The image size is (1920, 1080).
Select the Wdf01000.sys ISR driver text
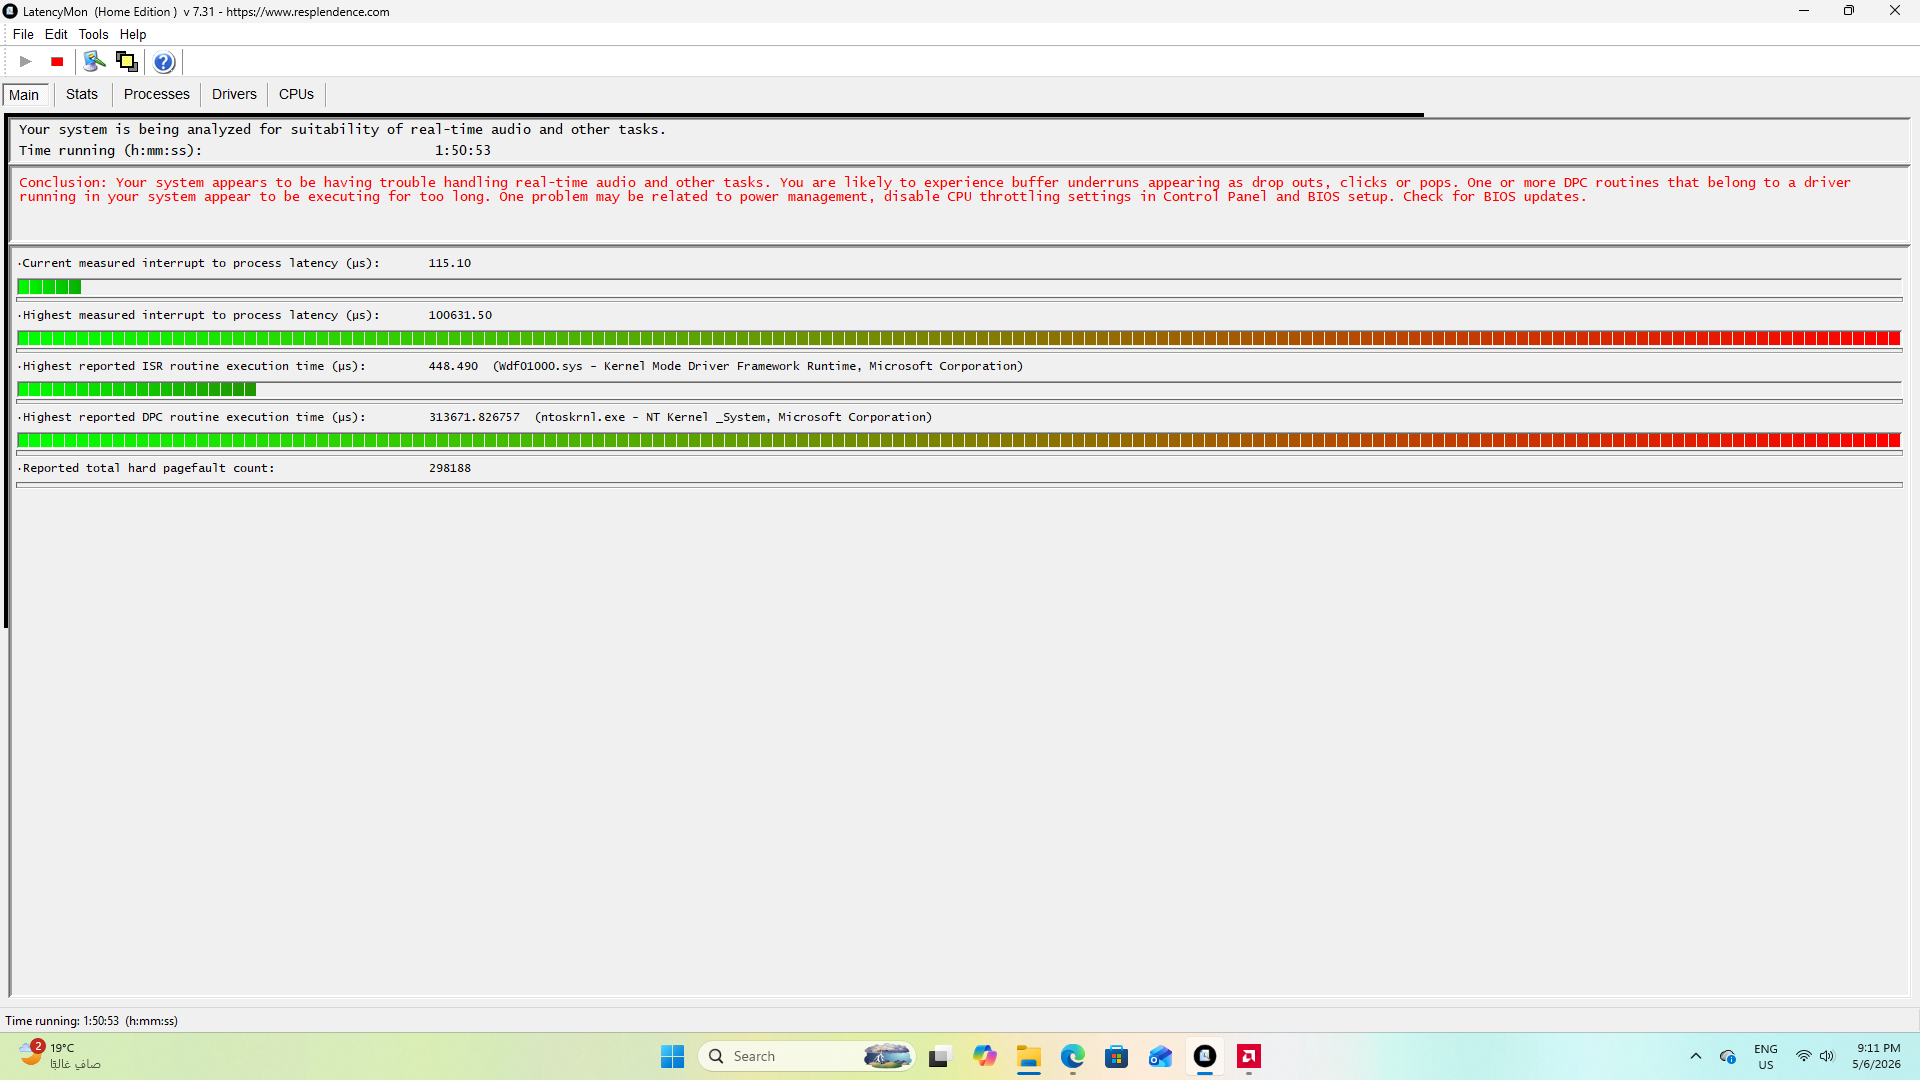click(x=758, y=366)
